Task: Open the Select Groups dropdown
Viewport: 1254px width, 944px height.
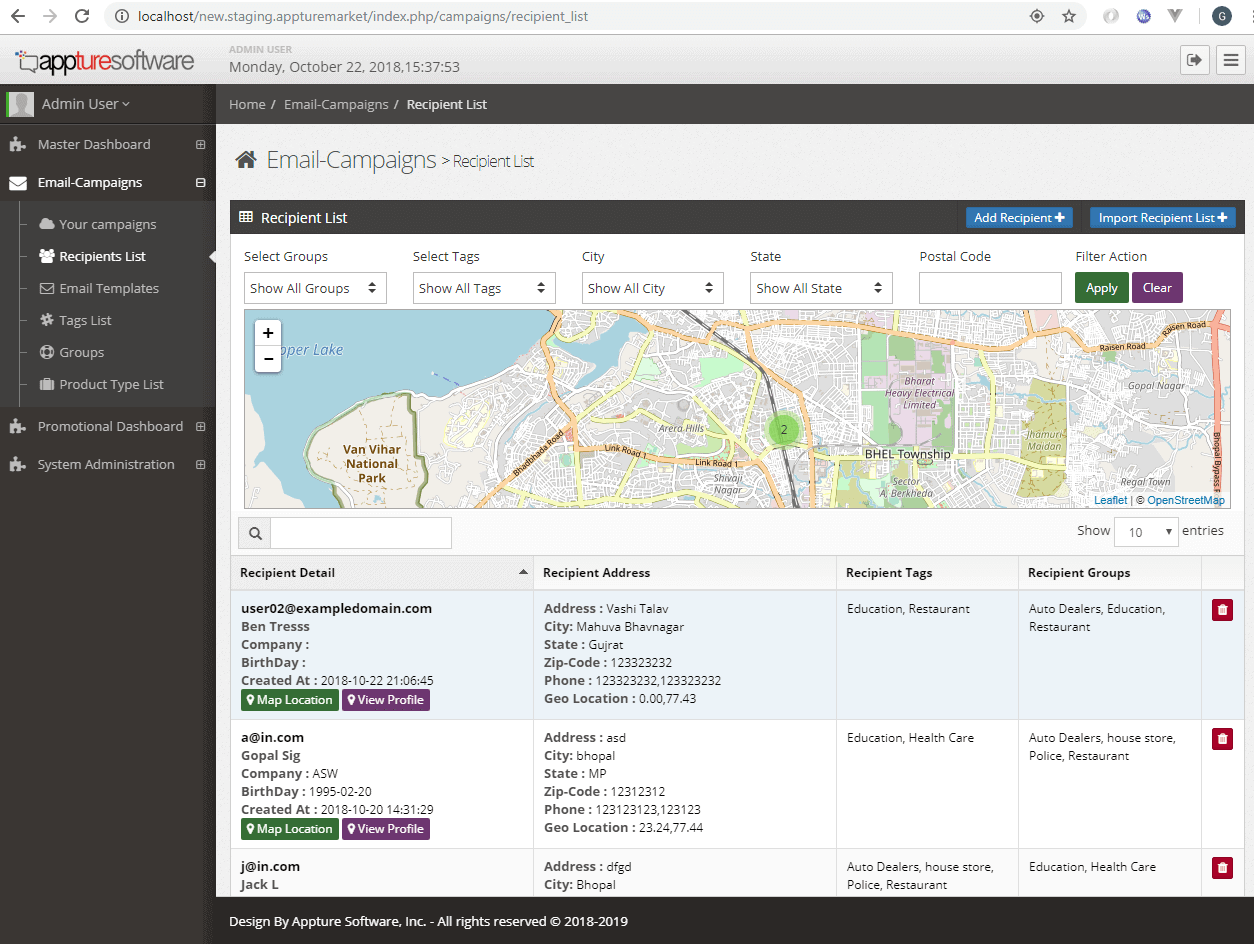Action: click(x=315, y=288)
